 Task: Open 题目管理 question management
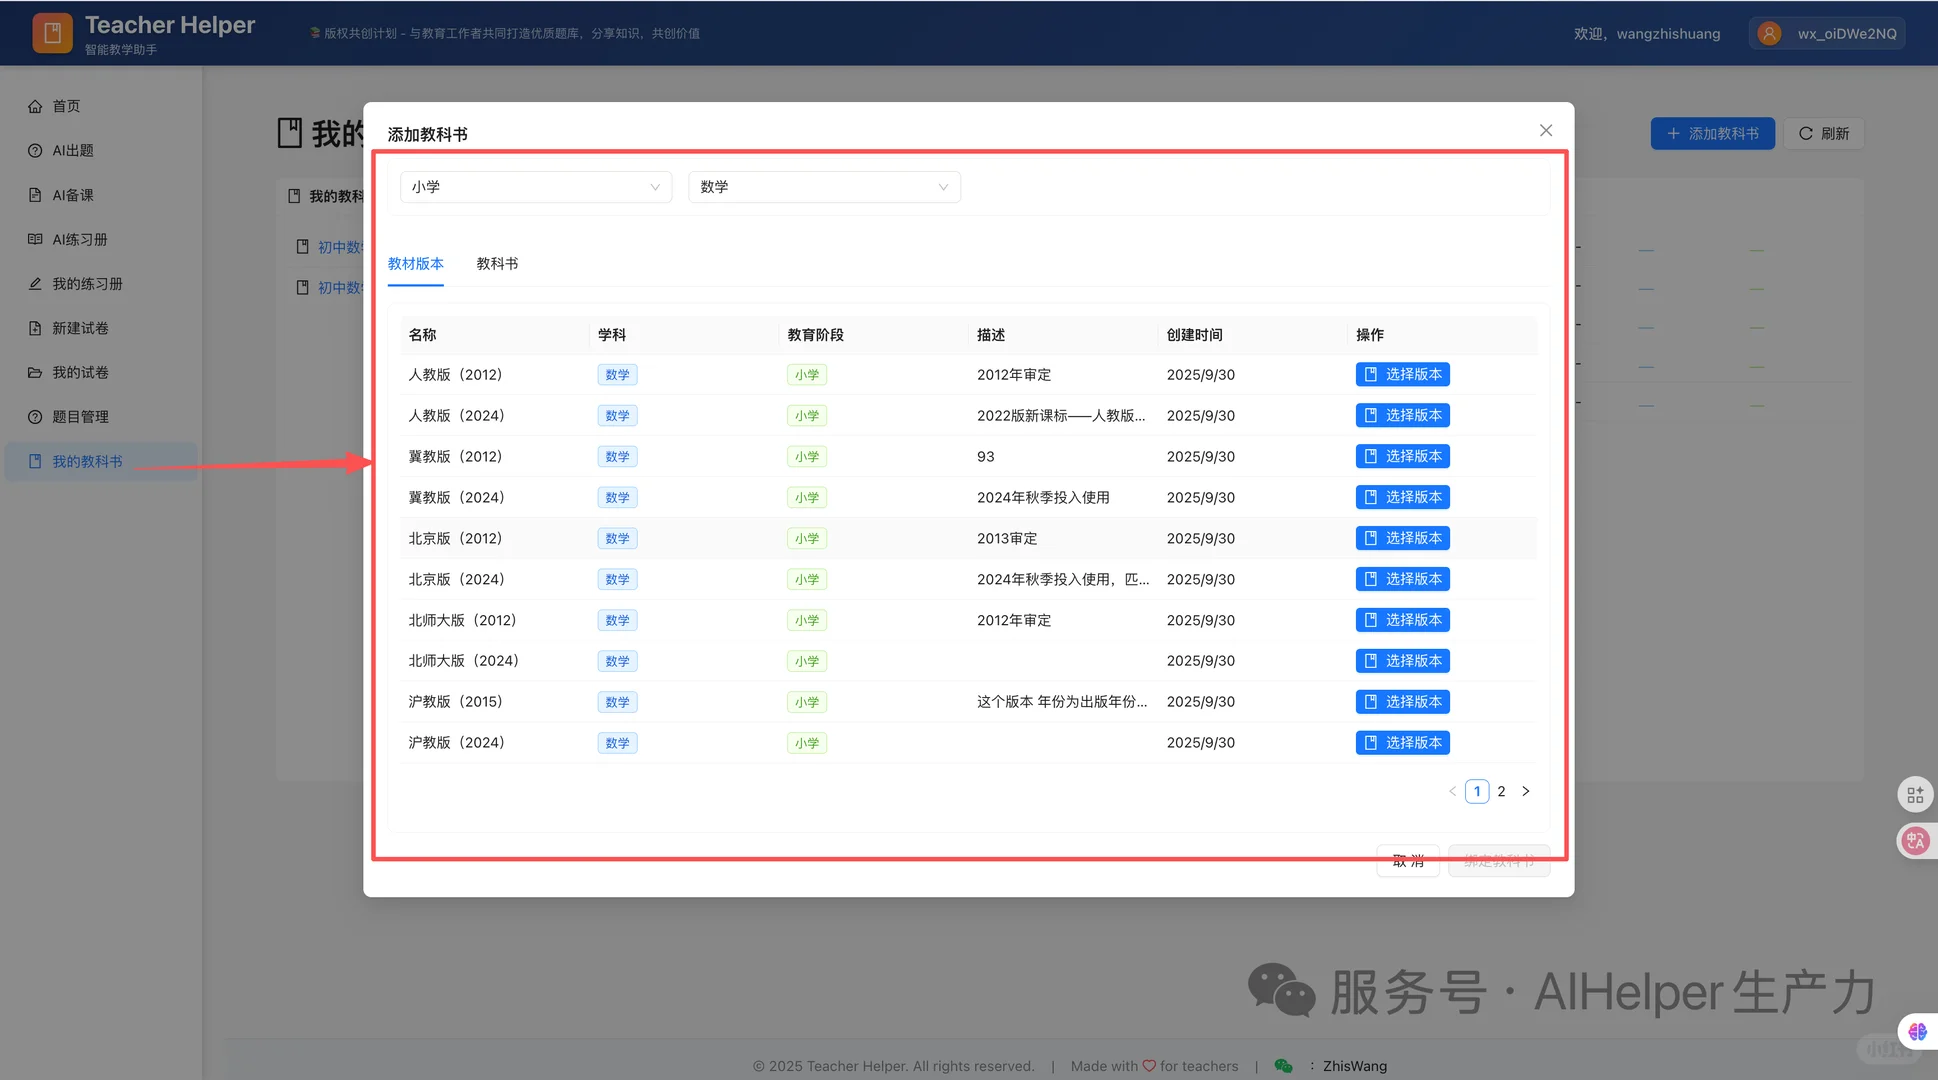click(76, 417)
